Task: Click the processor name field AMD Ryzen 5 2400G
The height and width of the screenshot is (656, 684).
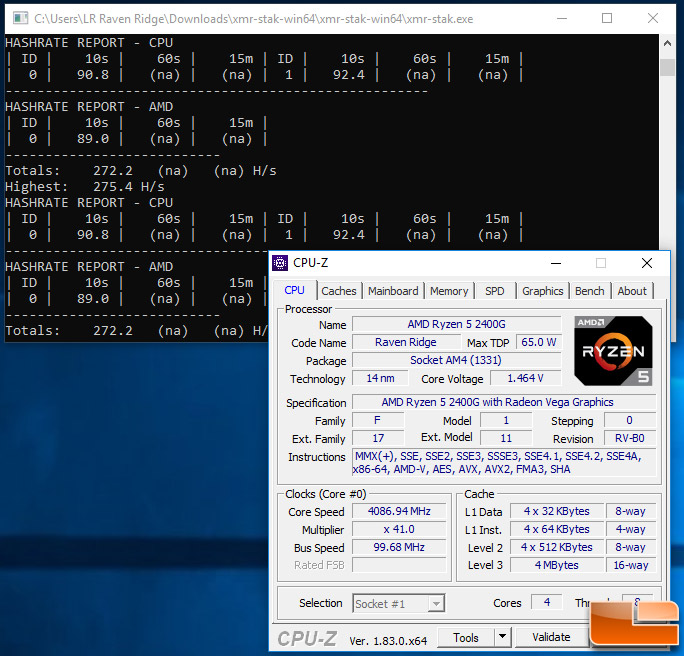Action: 456,324
